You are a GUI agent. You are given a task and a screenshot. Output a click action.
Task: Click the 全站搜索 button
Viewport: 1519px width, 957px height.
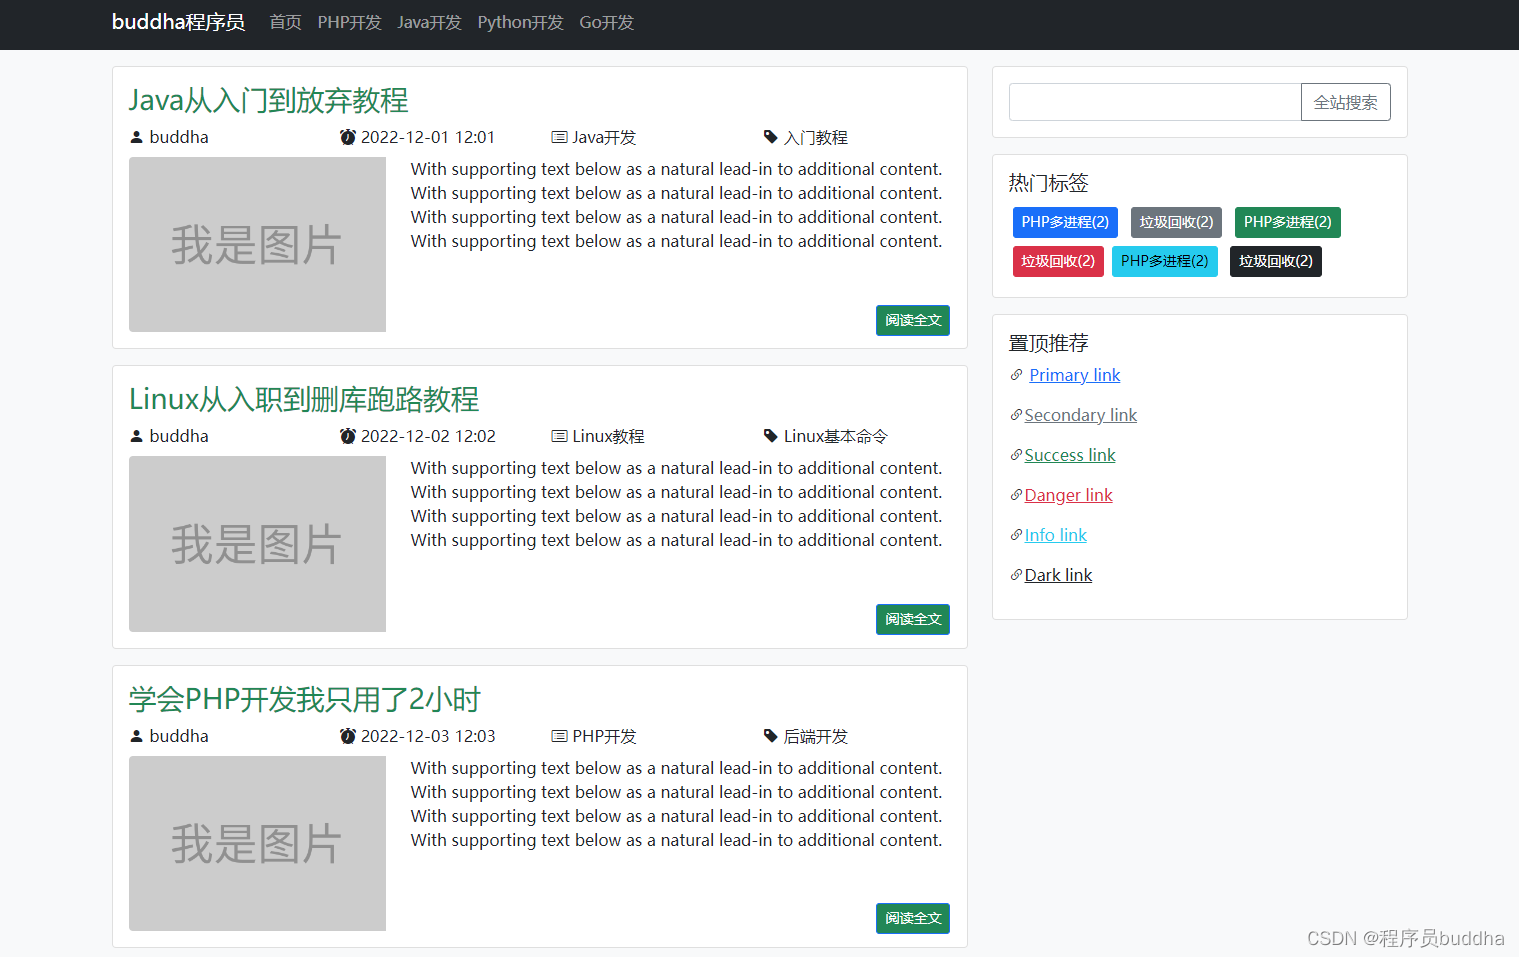click(x=1345, y=102)
